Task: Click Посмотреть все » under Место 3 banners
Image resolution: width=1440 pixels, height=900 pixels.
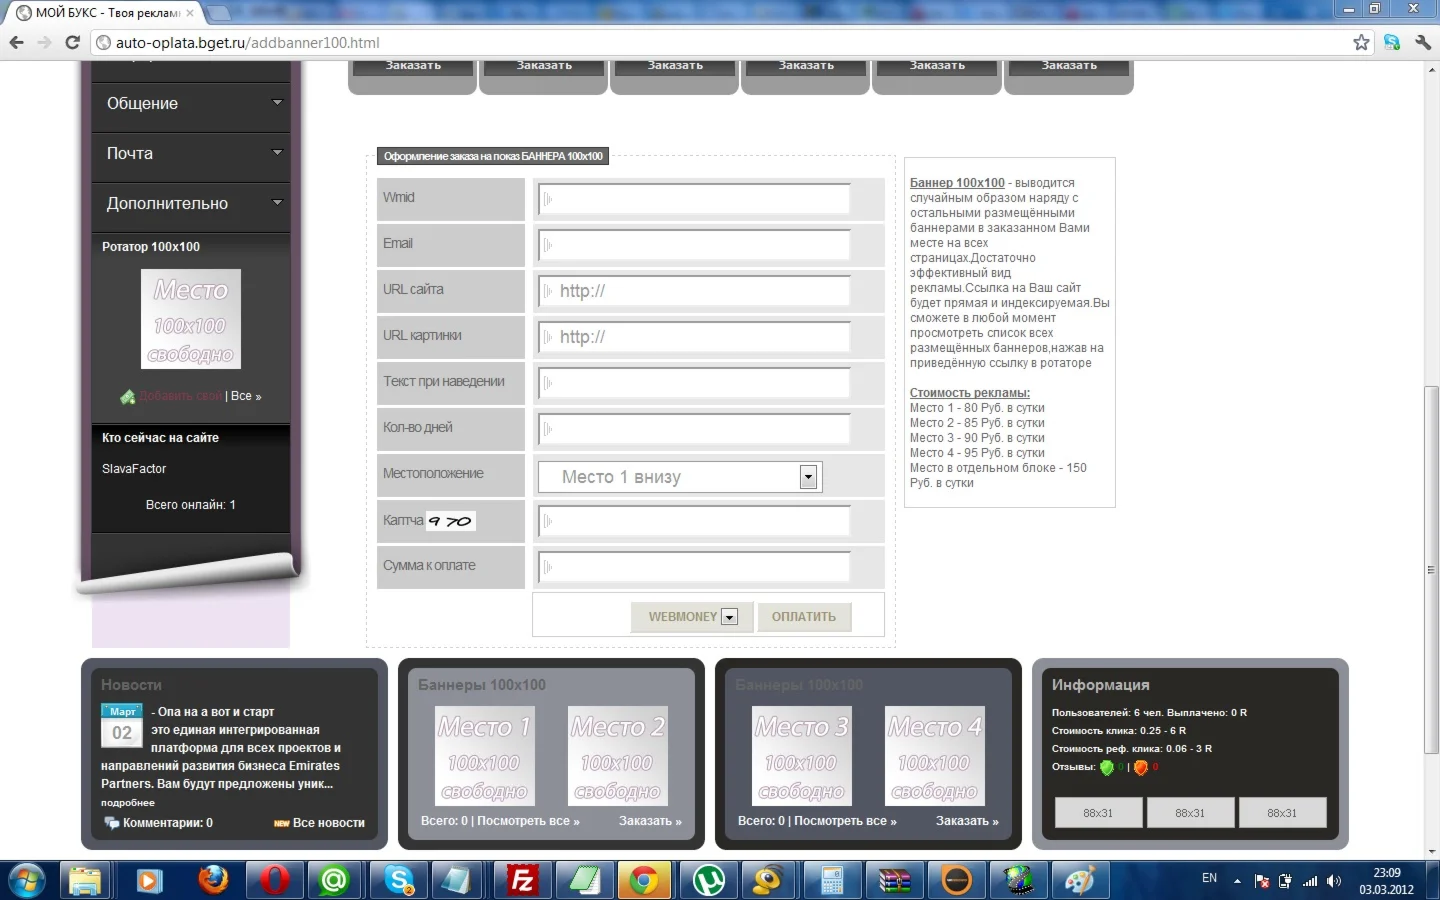Action: point(845,821)
